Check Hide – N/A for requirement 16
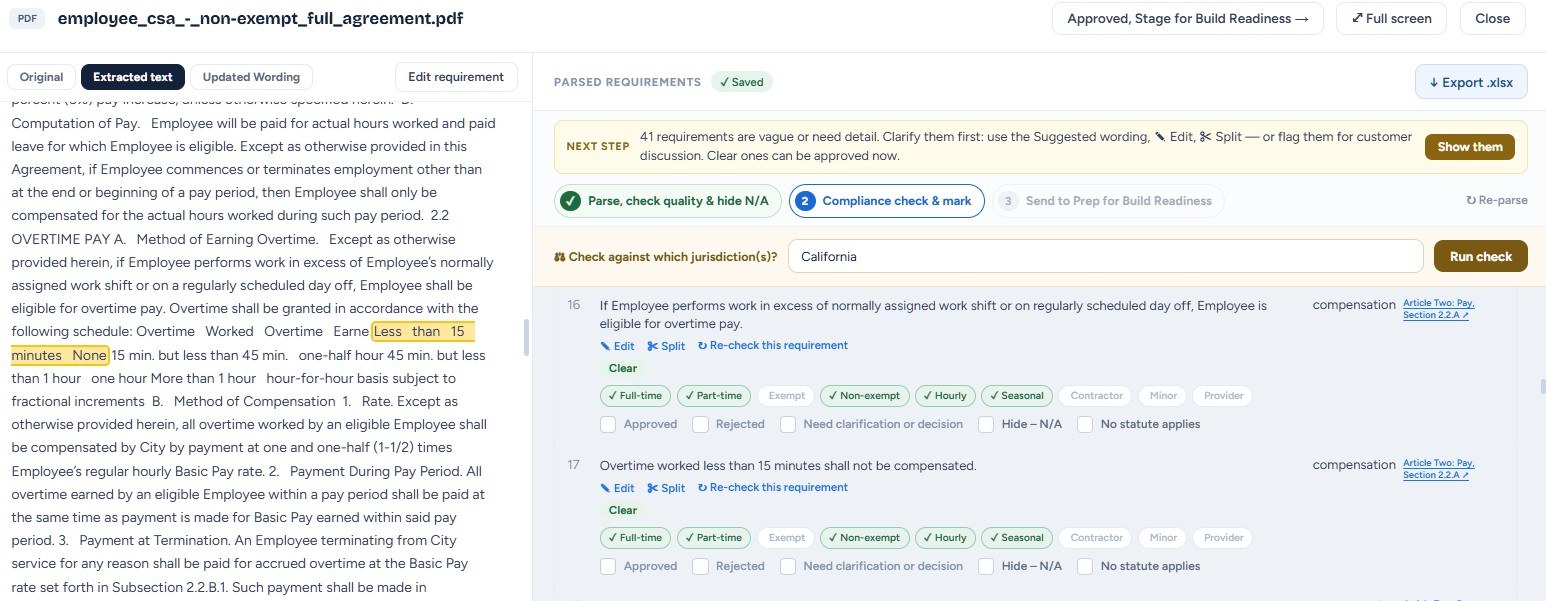Image resolution: width=1546 pixels, height=601 pixels. point(986,424)
